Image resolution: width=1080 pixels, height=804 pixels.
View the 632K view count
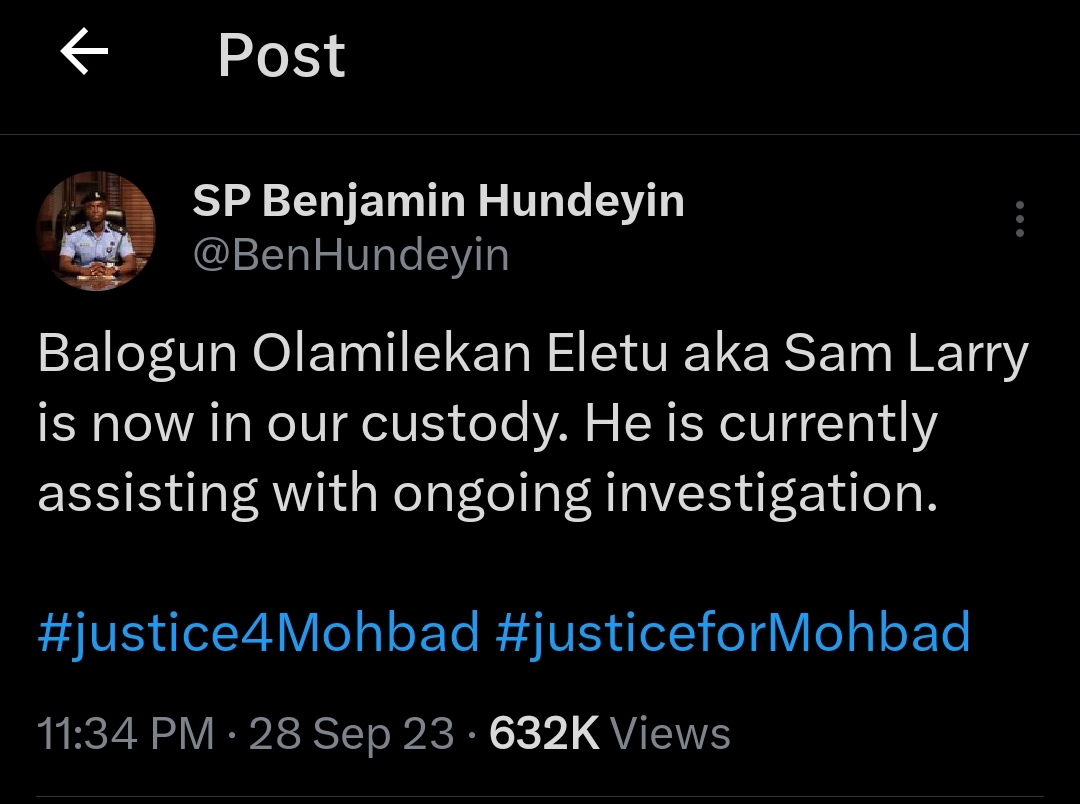pos(544,735)
